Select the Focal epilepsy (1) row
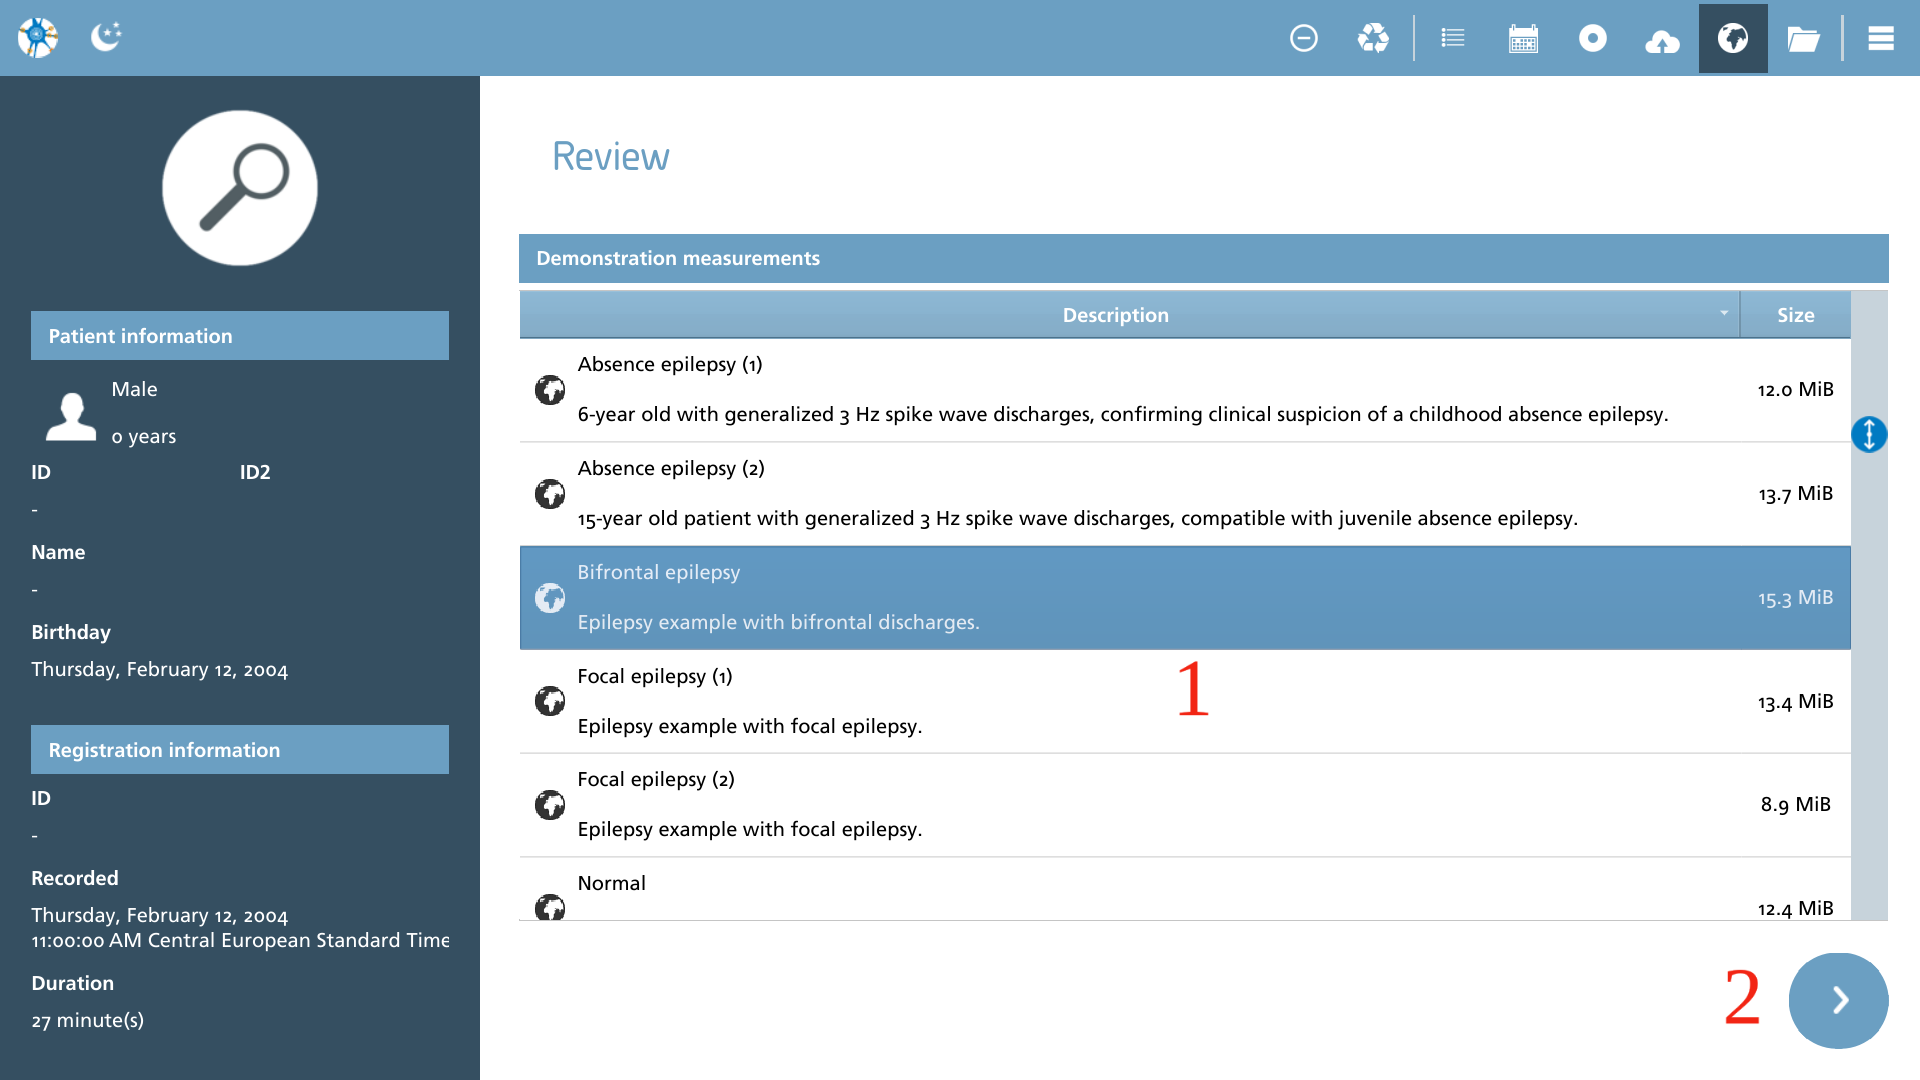Viewport: 1920px width, 1080px height. 1185,701
